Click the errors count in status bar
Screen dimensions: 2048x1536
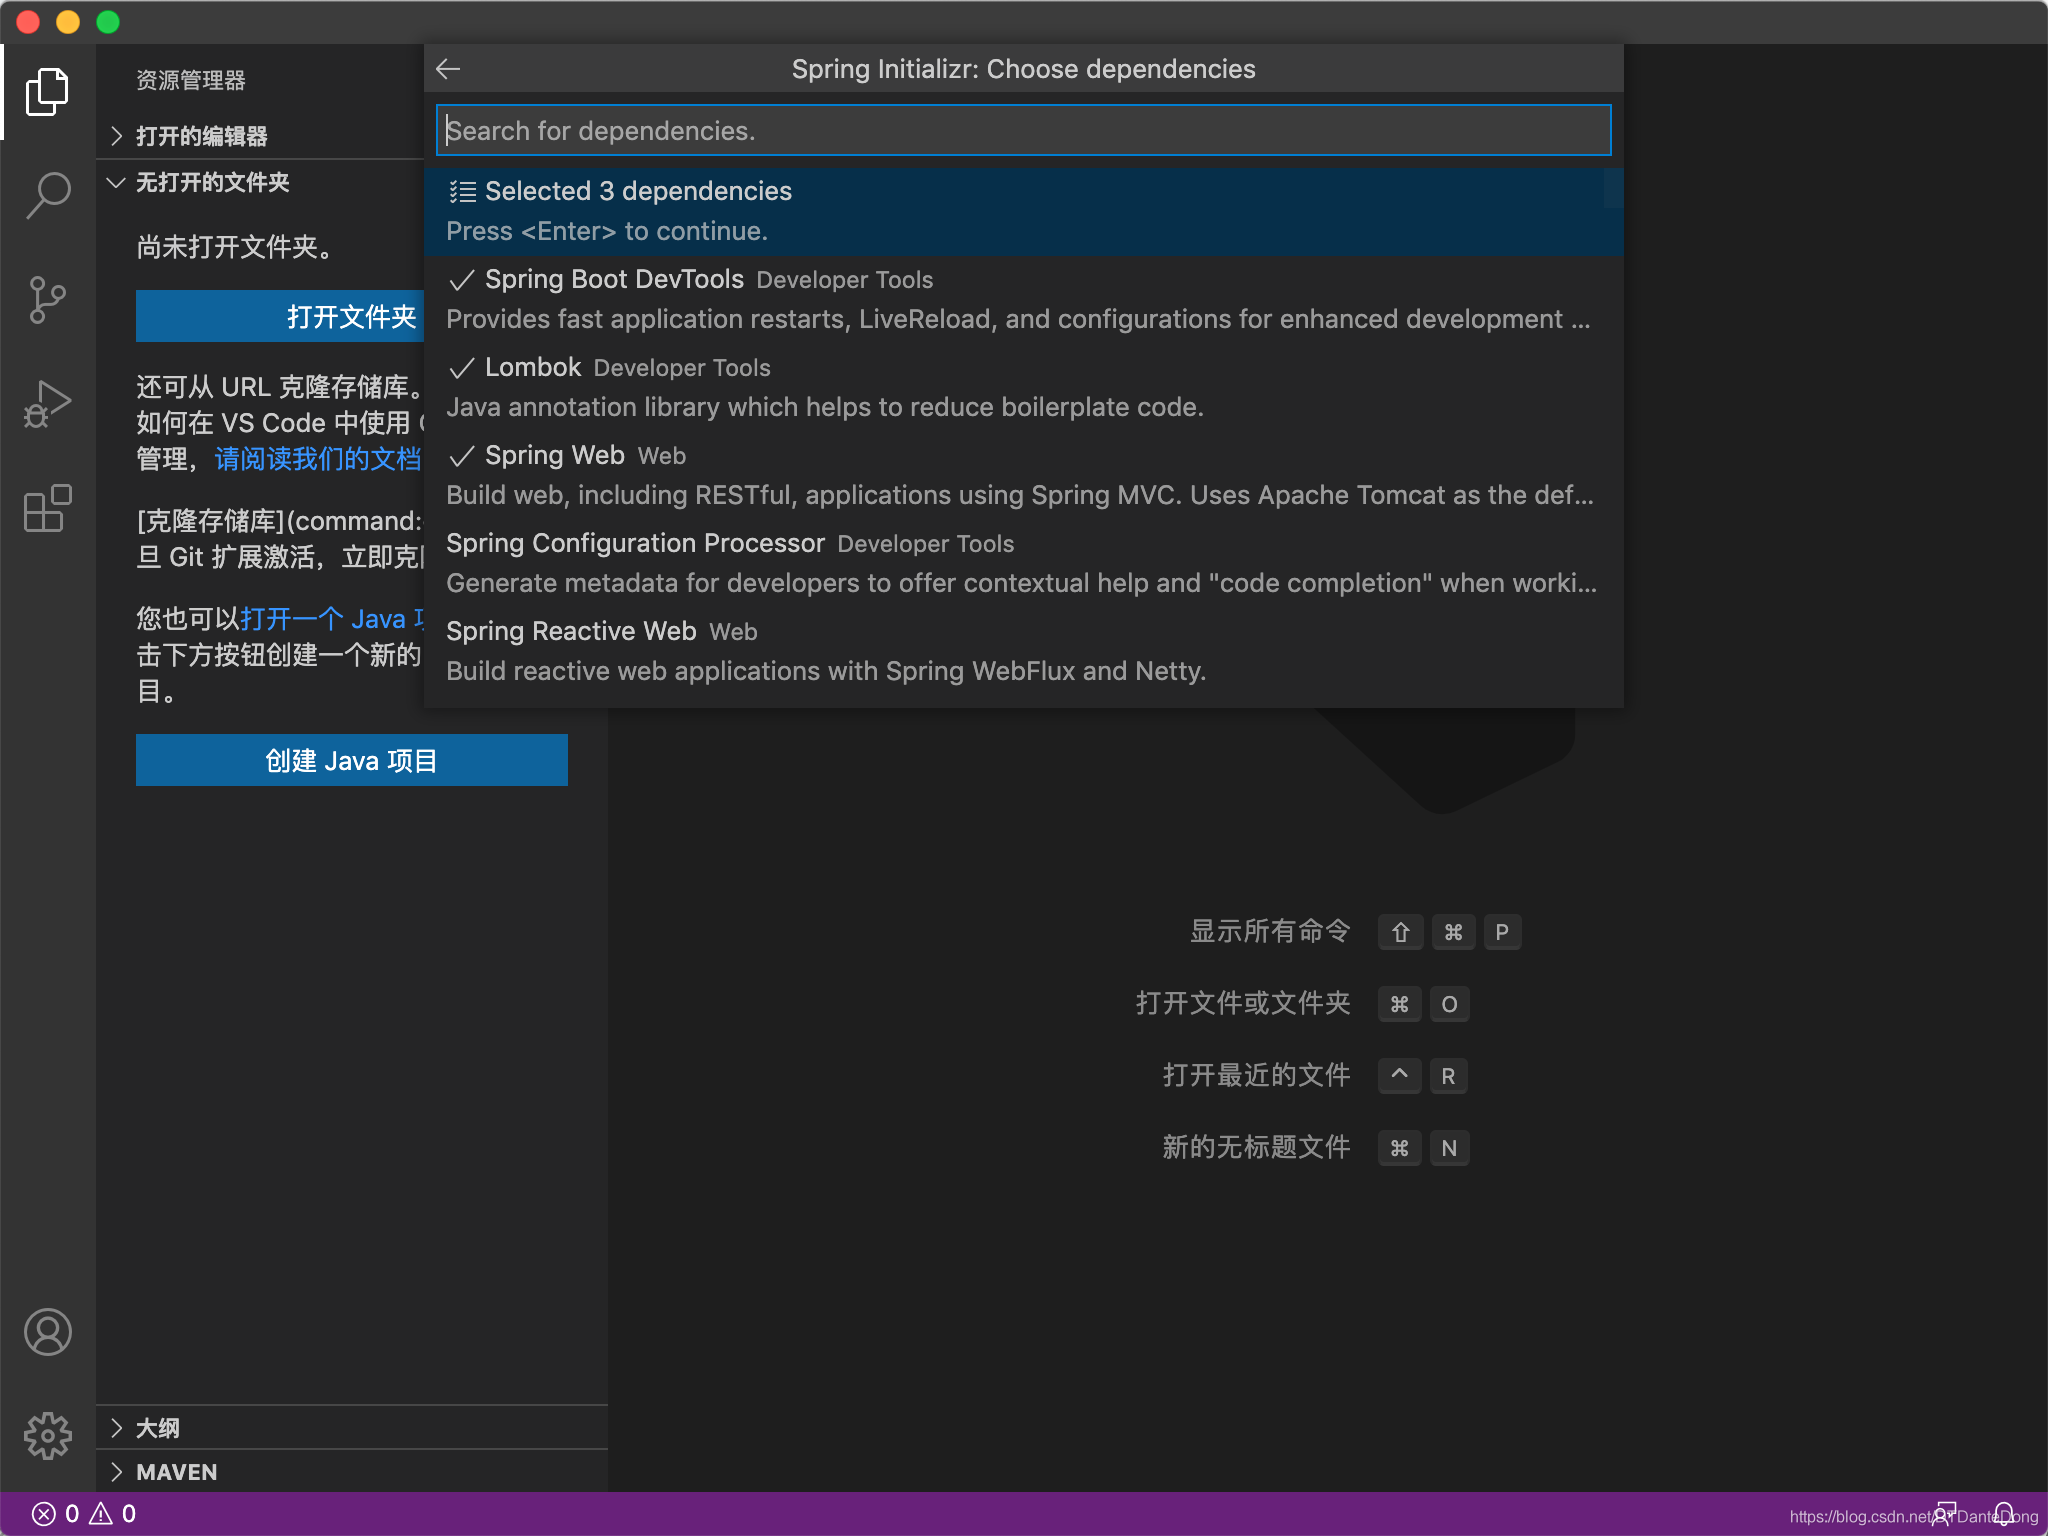56,1514
